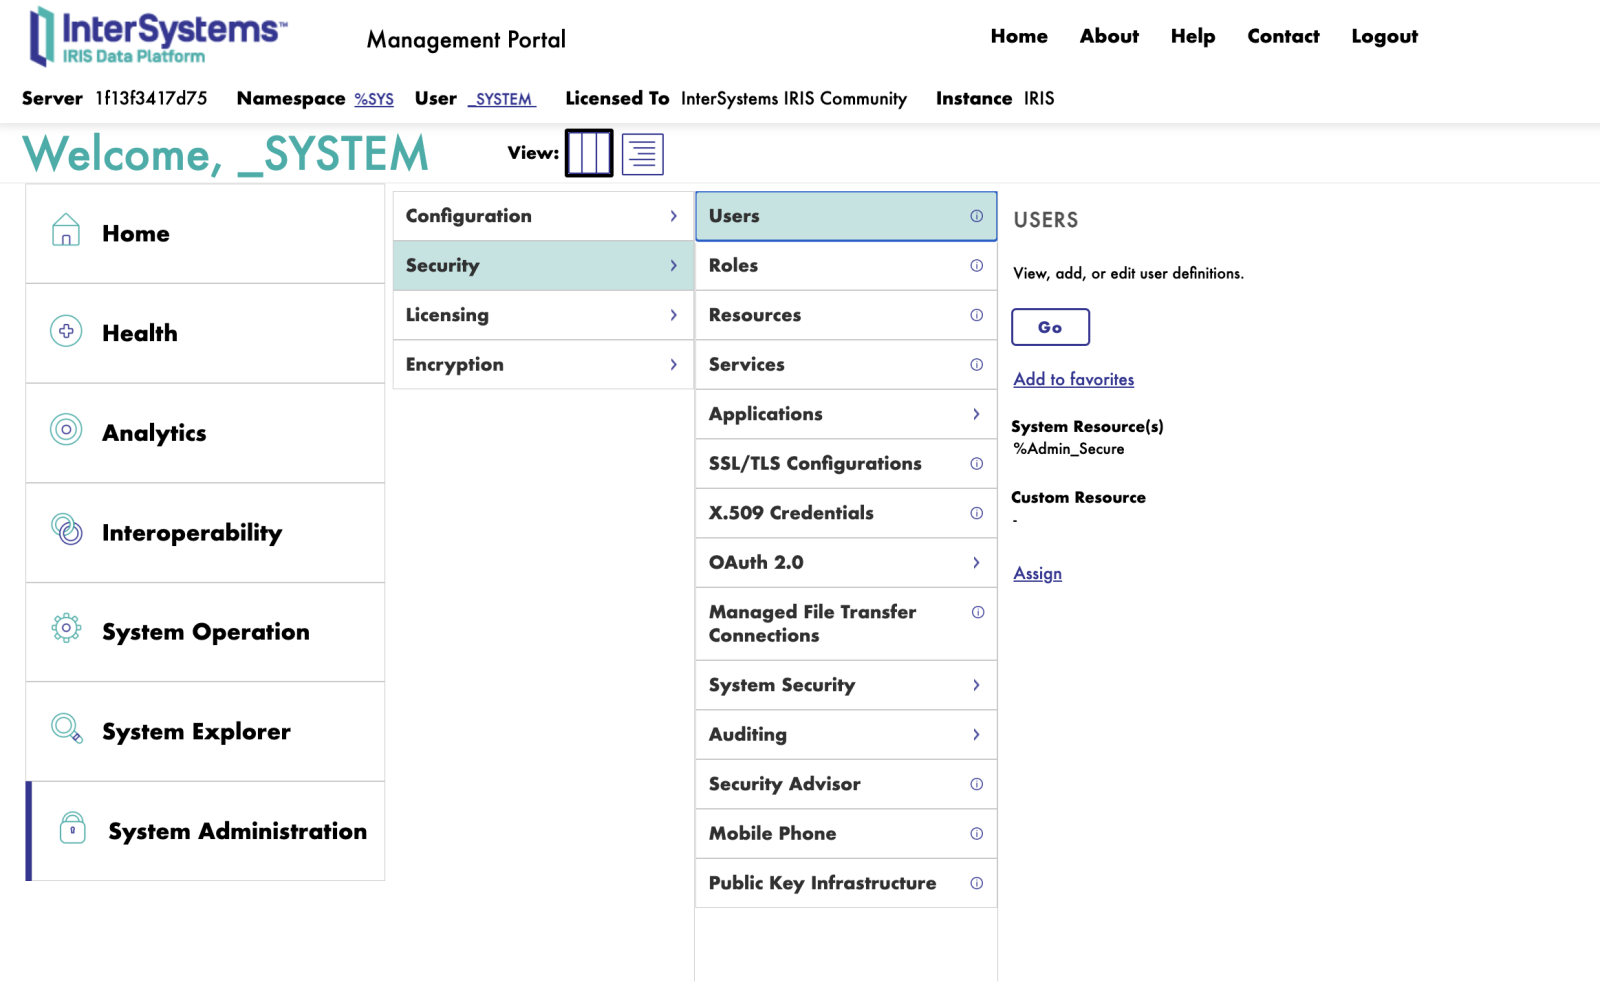Screen dimensions: 1600x989
Task: Expand the OAuth 2.0 submenu arrow
Action: coord(976,563)
